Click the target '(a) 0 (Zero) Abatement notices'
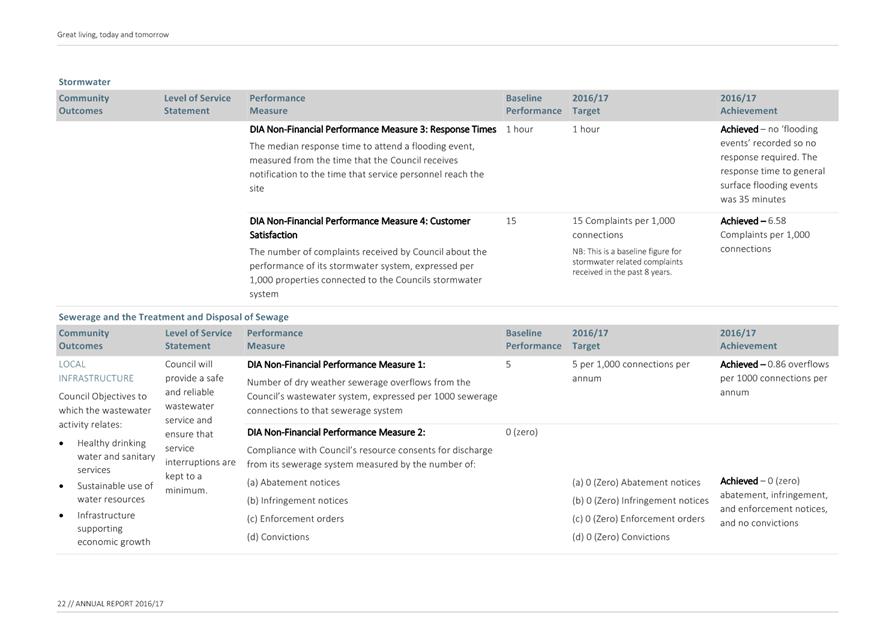The height and width of the screenshot is (638, 895). click(636, 483)
